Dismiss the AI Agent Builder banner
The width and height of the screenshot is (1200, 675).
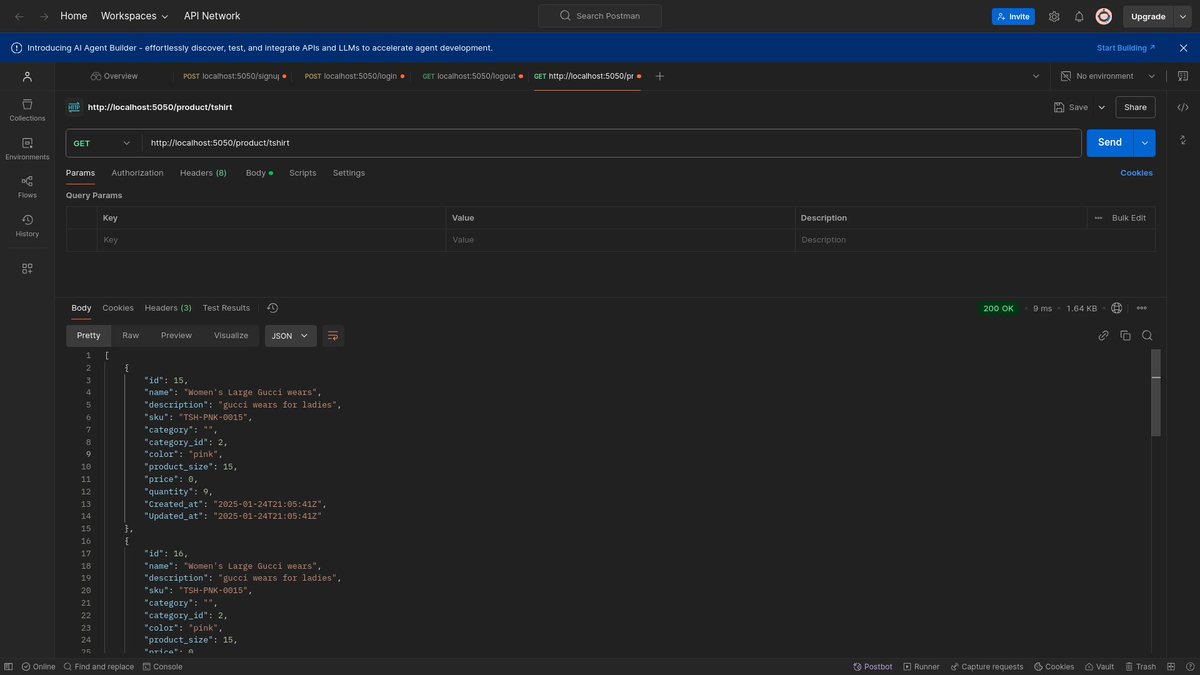pyautogui.click(x=1184, y=47)
